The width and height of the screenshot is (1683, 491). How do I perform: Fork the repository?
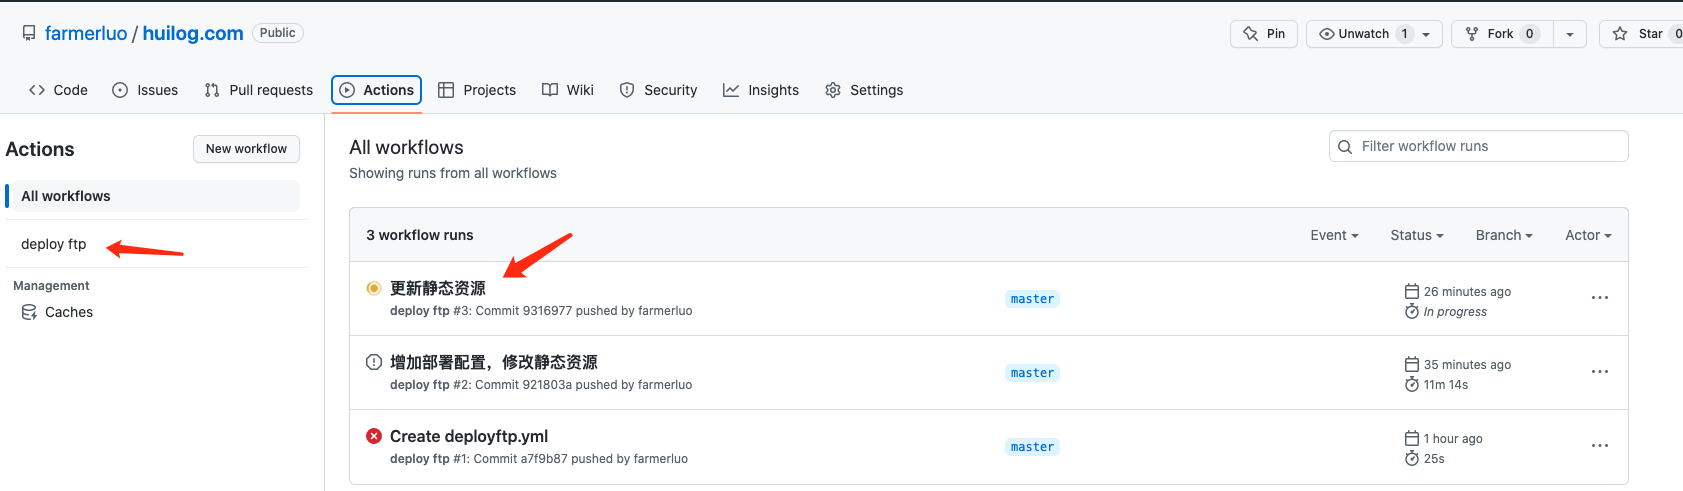(x=1501, y=34)
